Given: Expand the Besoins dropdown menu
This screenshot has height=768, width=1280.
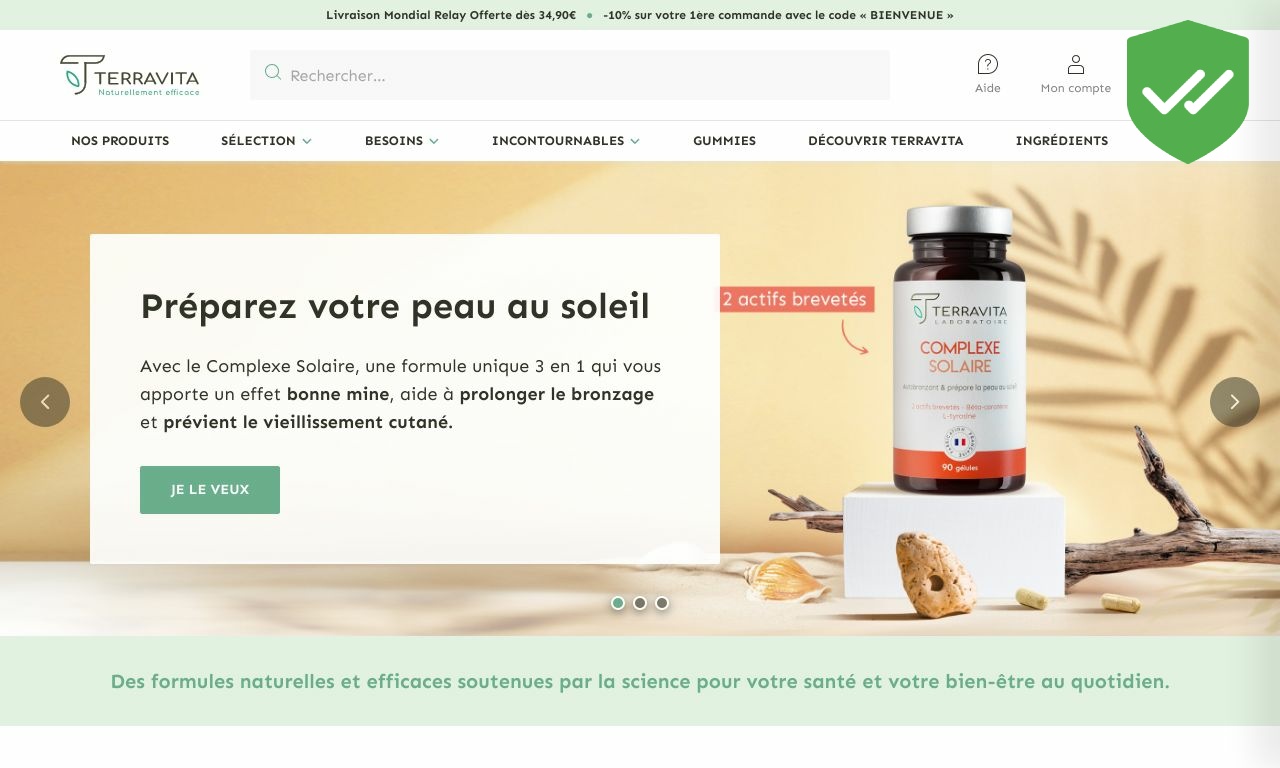Looking at the screenshot, I should tap(402, 141).
